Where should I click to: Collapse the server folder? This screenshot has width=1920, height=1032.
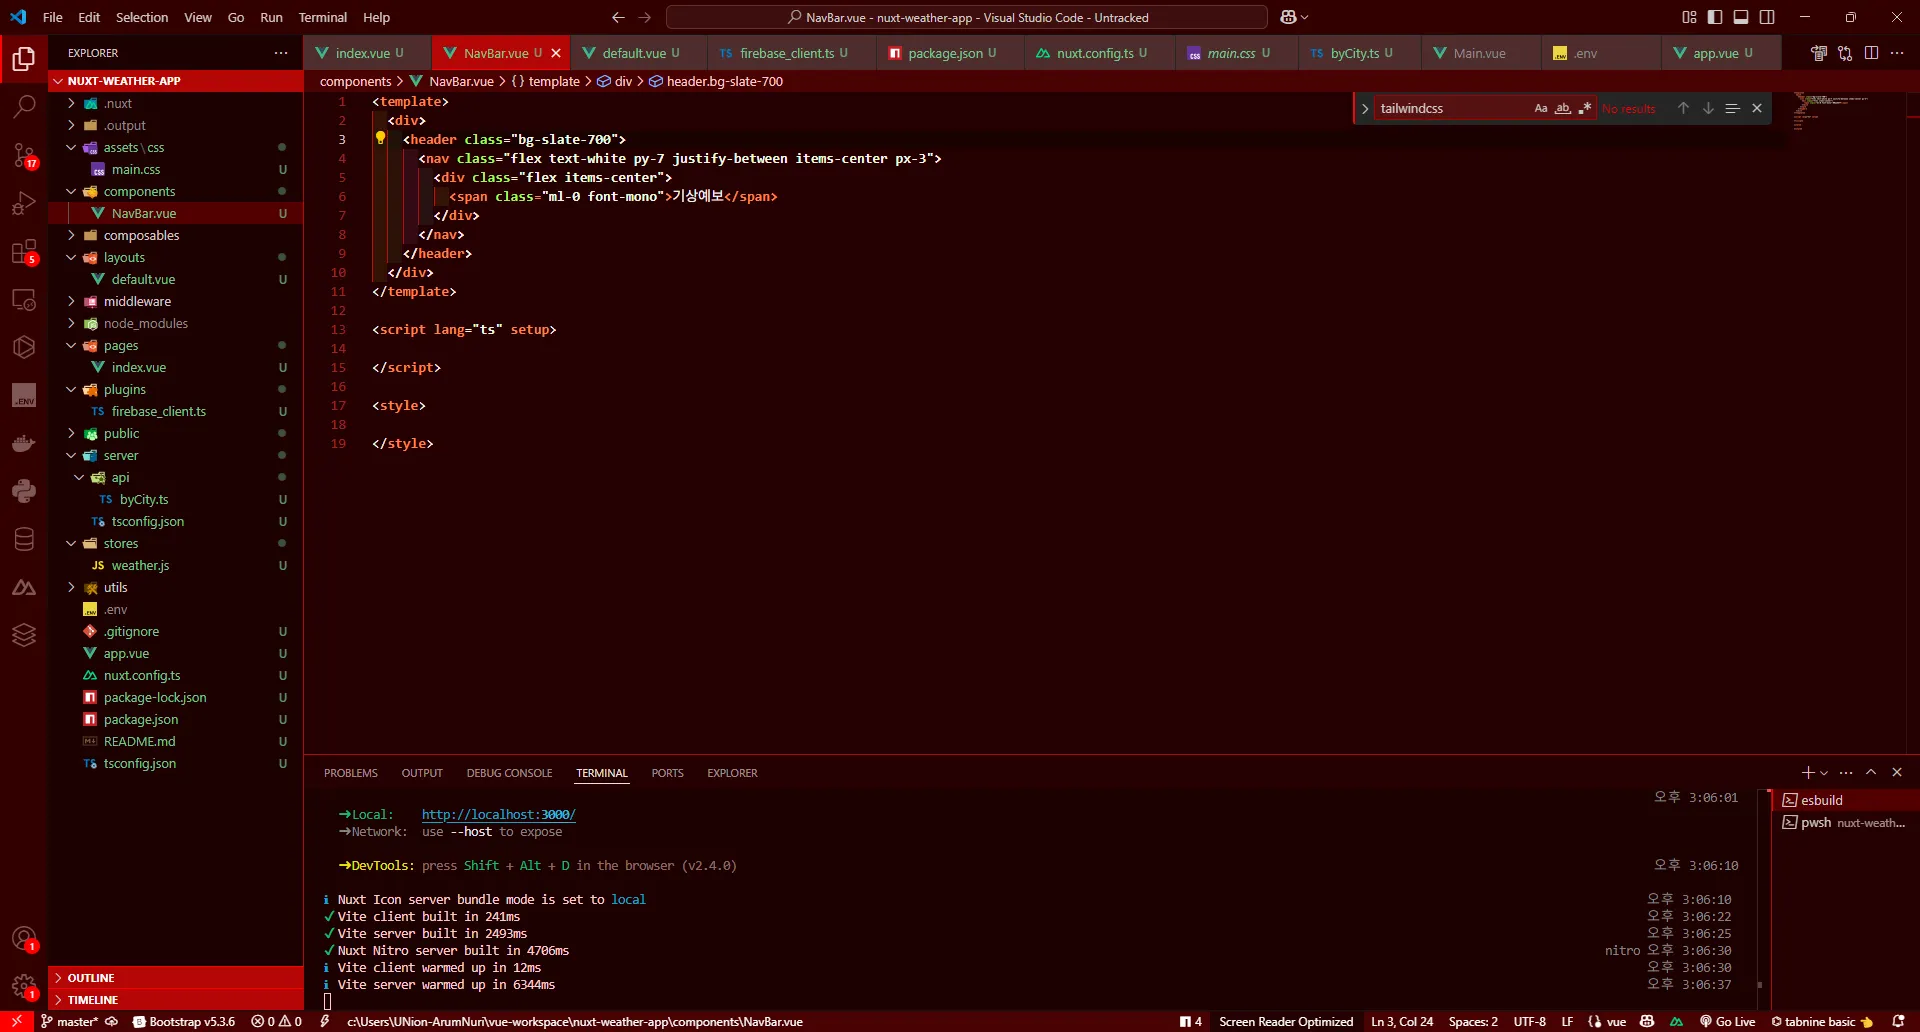(x=175, y=455)
